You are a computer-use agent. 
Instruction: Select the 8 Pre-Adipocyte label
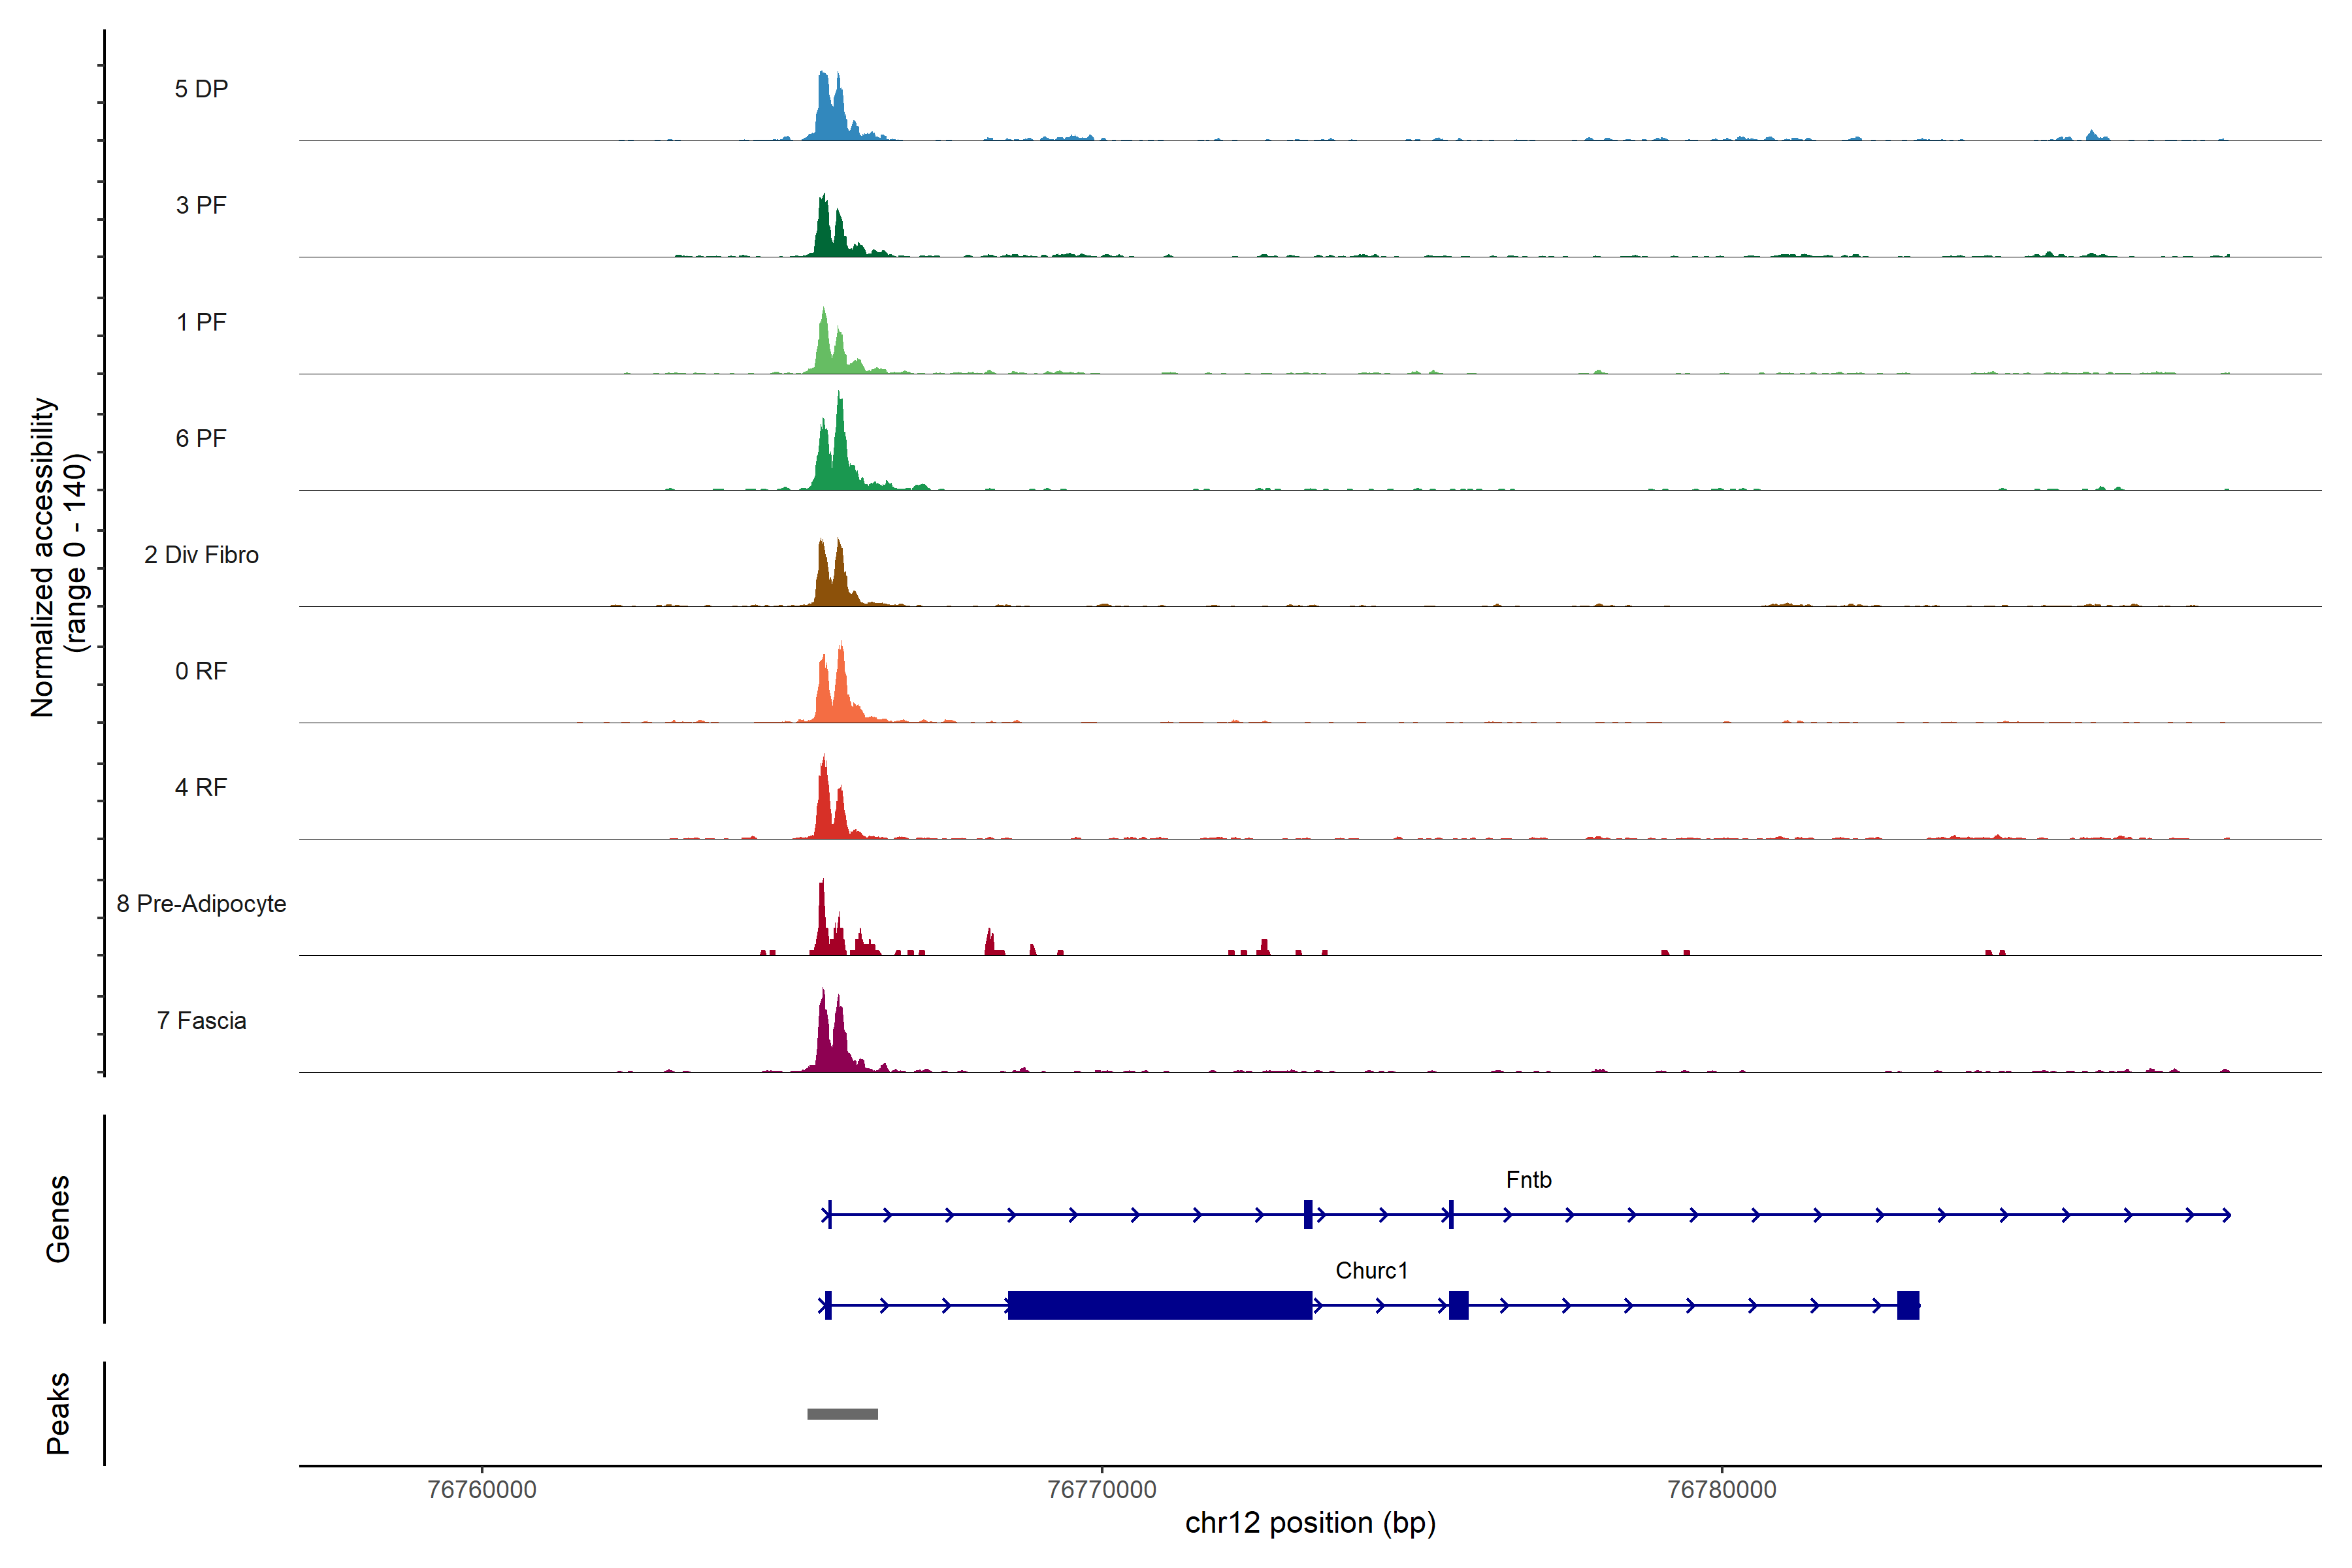click(x=201, y=904)
